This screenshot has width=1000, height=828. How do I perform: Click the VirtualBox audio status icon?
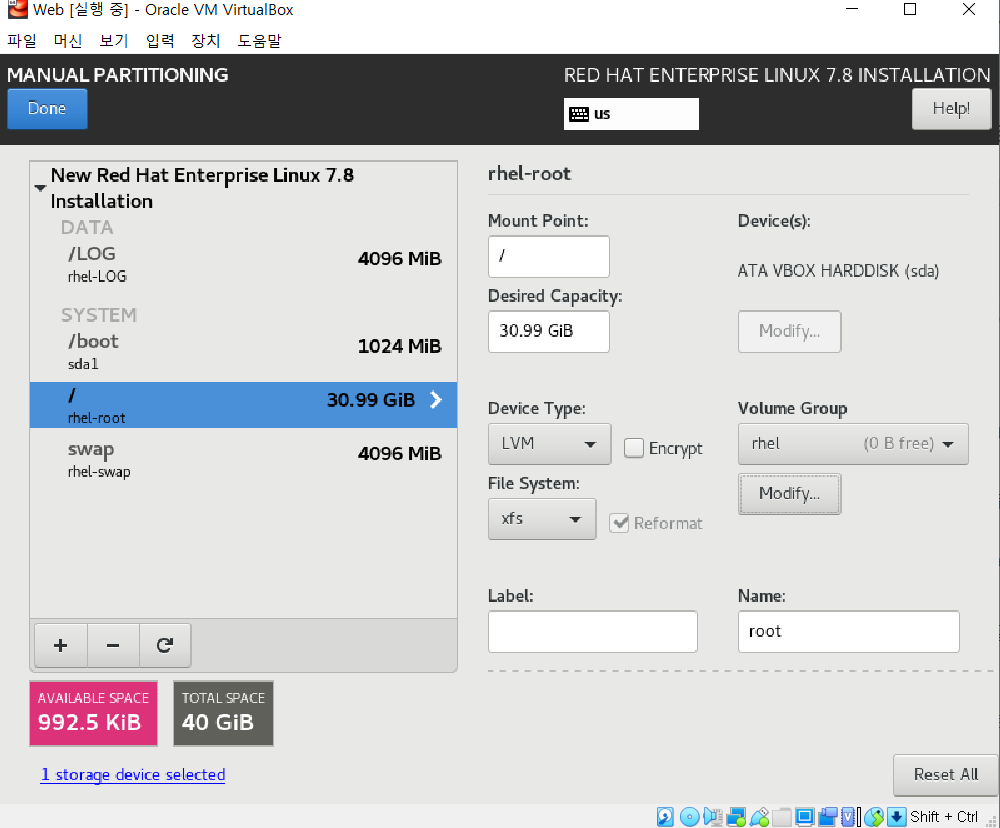(x=713, y=817)
